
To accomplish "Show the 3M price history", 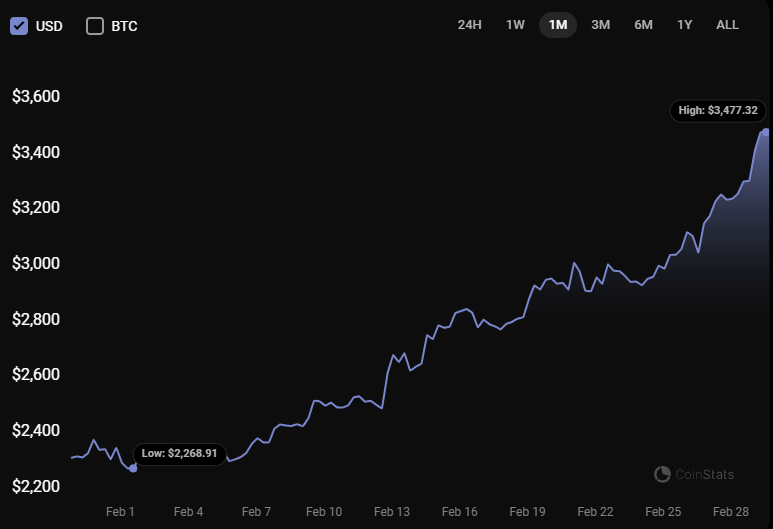I will 600,25.
